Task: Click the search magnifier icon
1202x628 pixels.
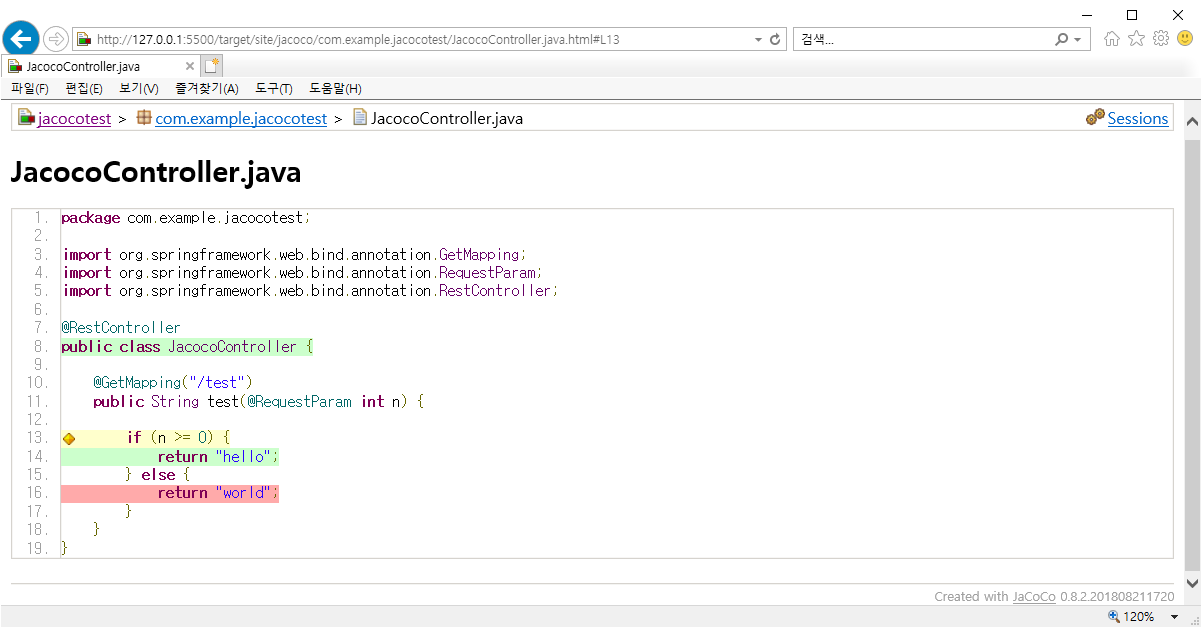Action: click(x=1062, y=40)
